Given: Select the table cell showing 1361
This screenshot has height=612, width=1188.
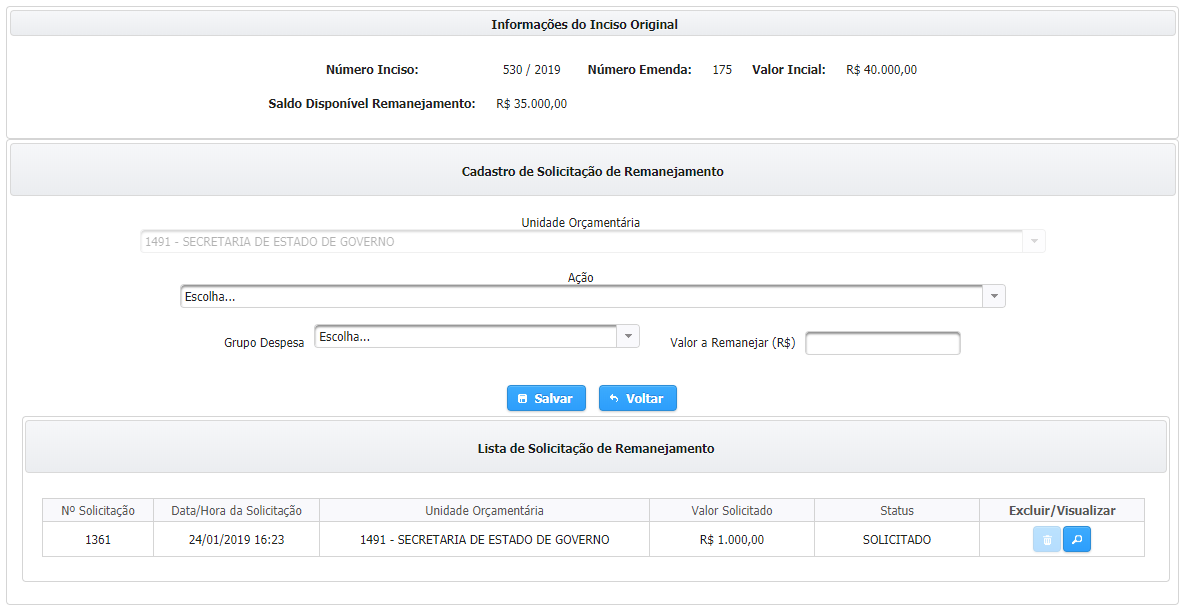Looking at the screenshot, I should pos(98,540).
